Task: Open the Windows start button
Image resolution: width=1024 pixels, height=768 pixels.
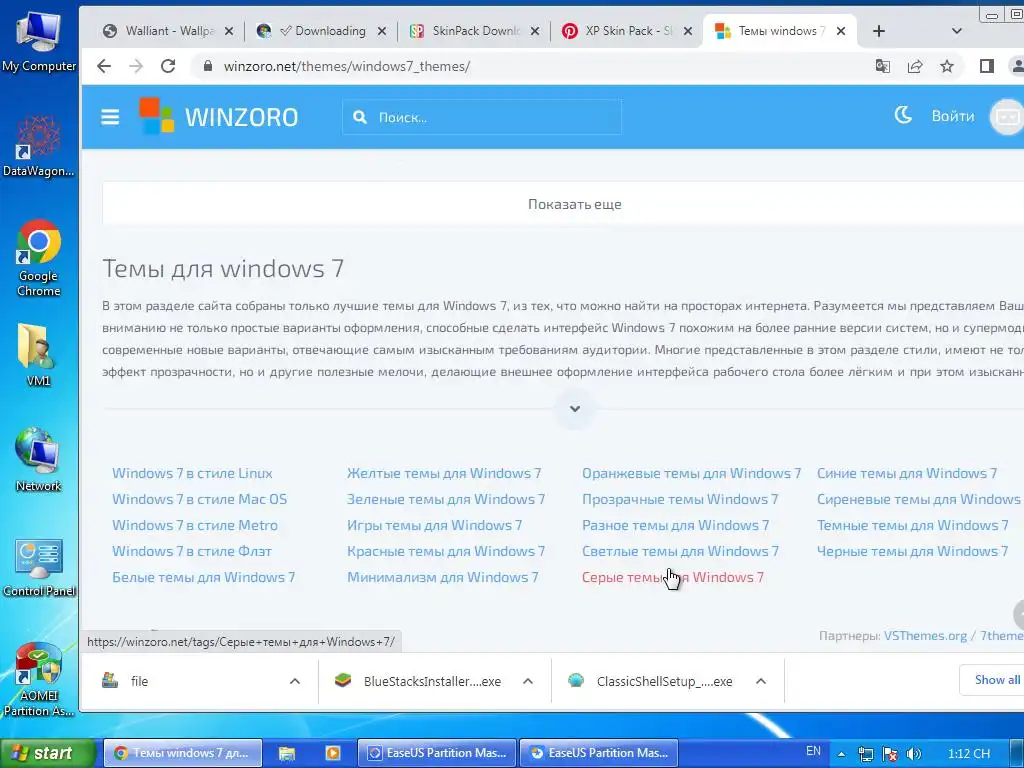Action: [48, 753]
